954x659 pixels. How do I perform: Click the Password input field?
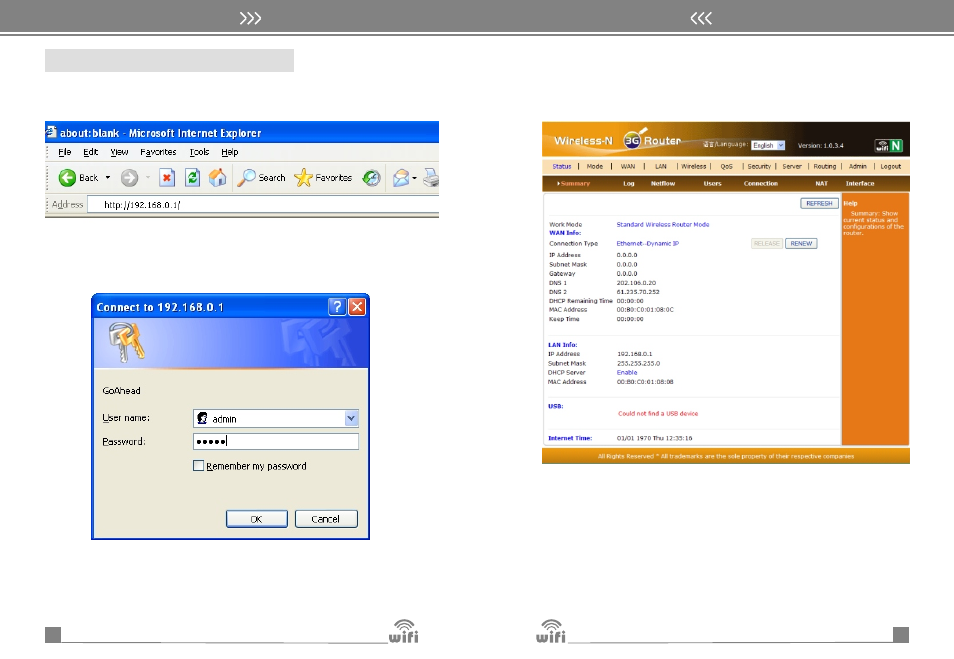click(x=276, y=441)
